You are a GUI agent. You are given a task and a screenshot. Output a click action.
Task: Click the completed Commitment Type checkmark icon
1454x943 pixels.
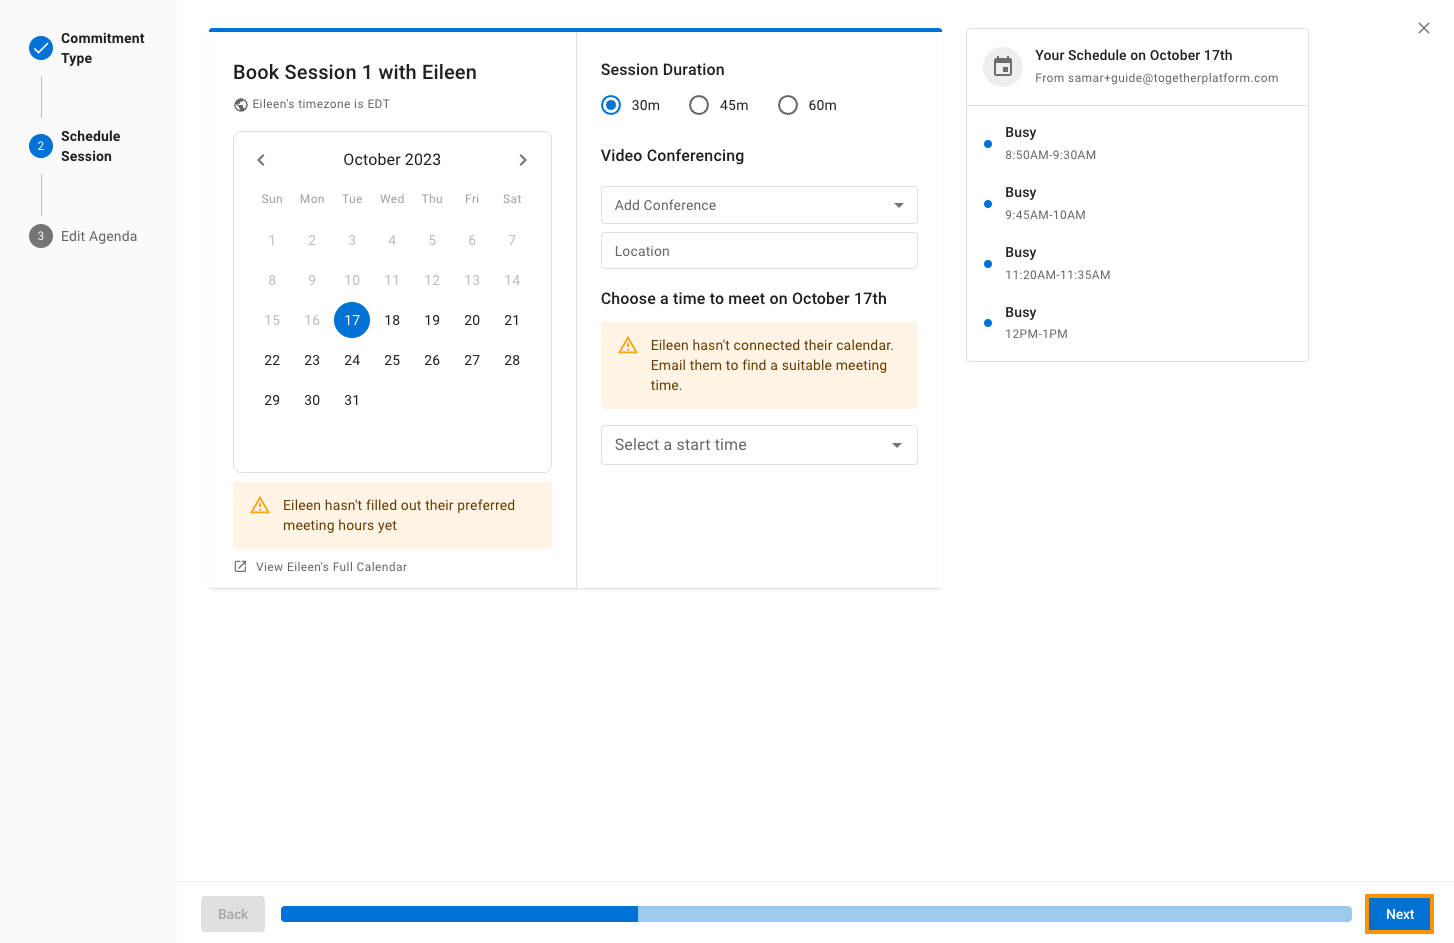coord(41,48)
